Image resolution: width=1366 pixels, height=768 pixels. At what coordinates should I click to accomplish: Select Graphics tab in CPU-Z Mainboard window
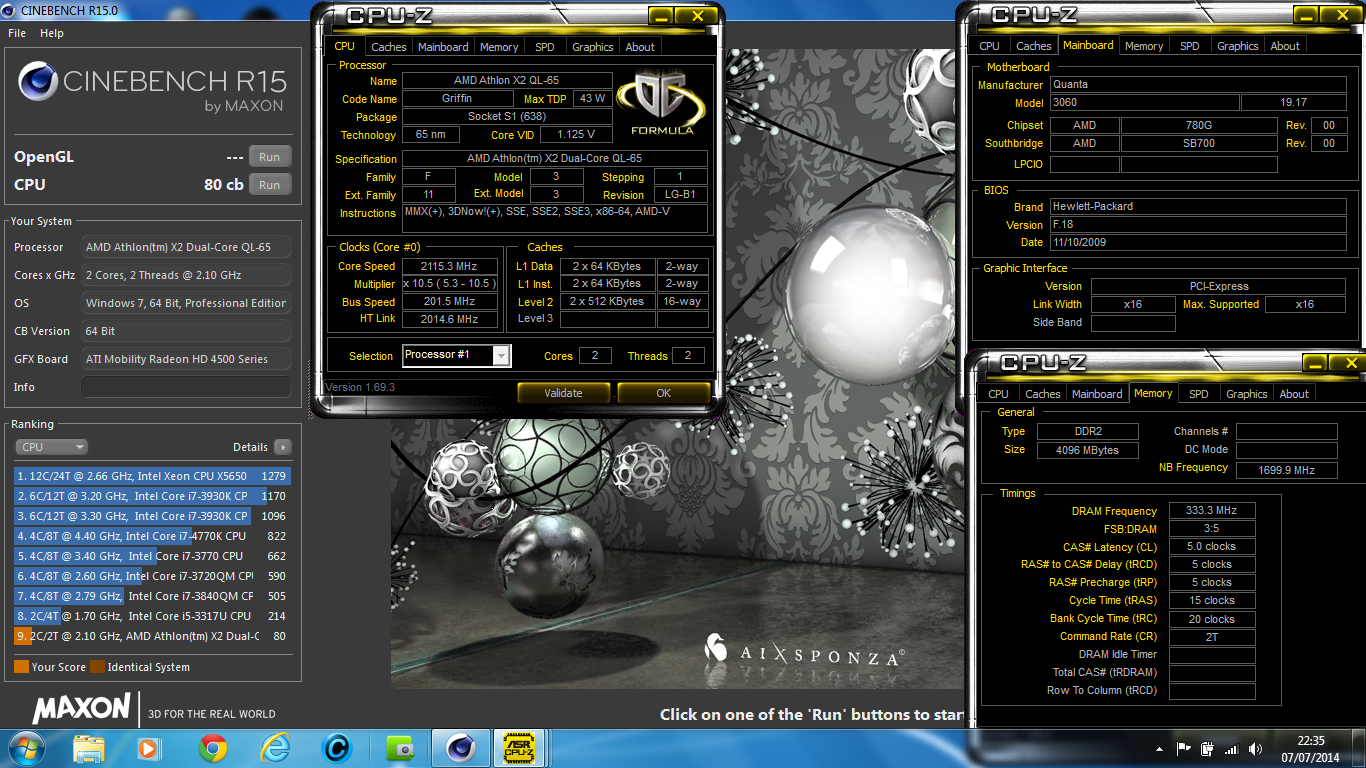[x=1238, y=46]
